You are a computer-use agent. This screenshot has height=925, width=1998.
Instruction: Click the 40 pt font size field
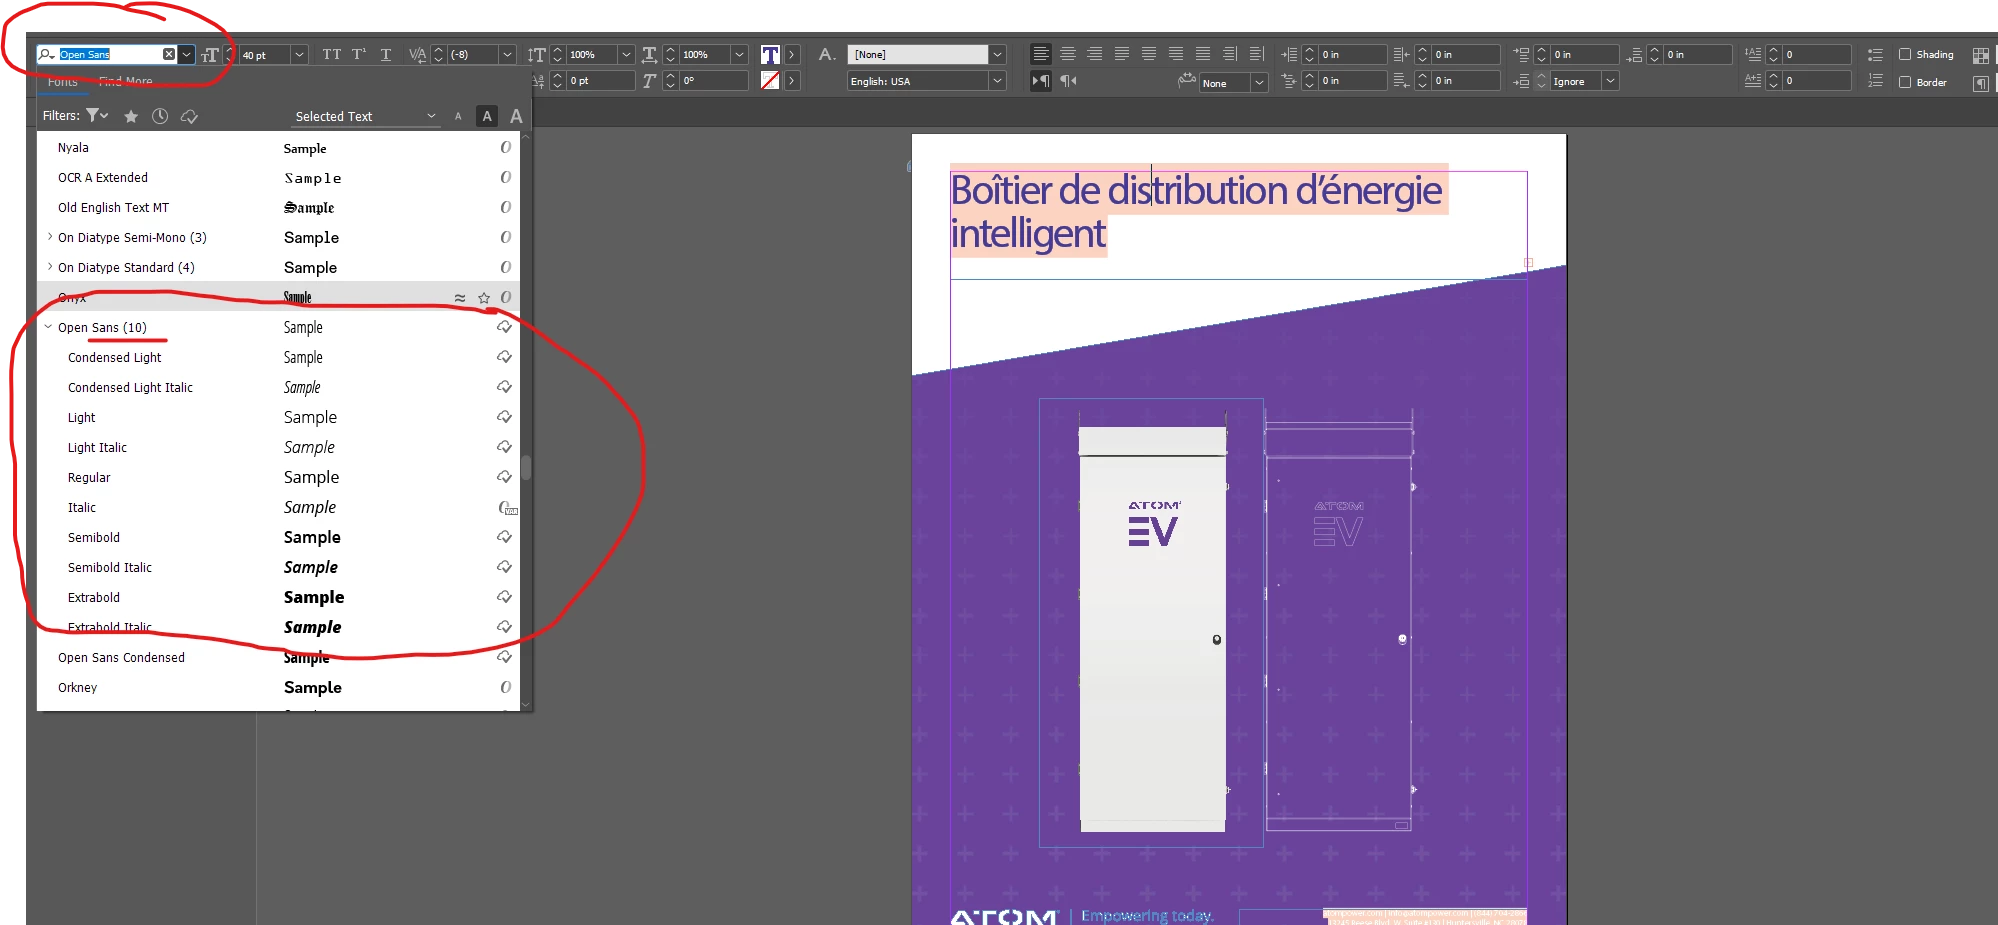coord(264,55)
